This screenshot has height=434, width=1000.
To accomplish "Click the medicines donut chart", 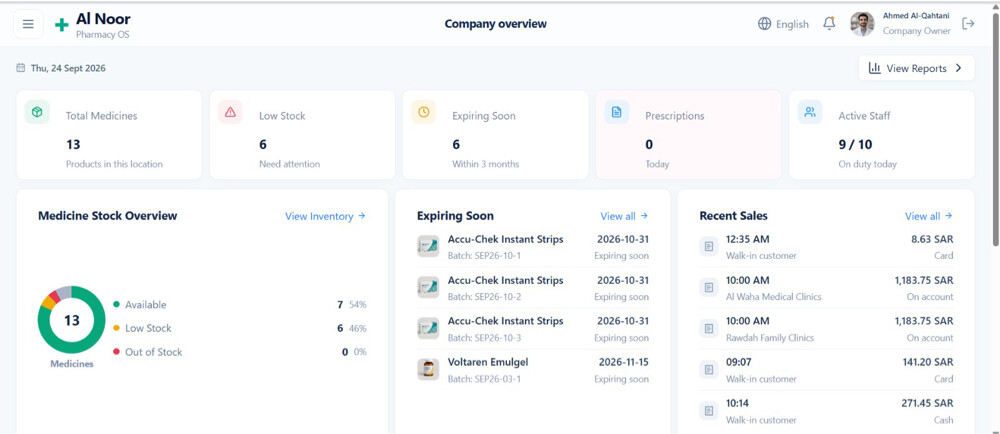I will pyautogui.click(x=71, y=320).
